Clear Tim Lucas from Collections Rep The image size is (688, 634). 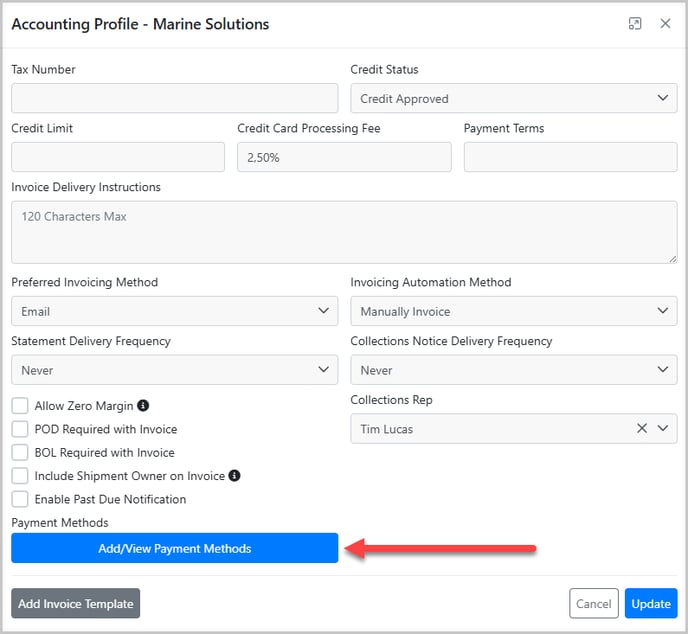tap(642, 429)
